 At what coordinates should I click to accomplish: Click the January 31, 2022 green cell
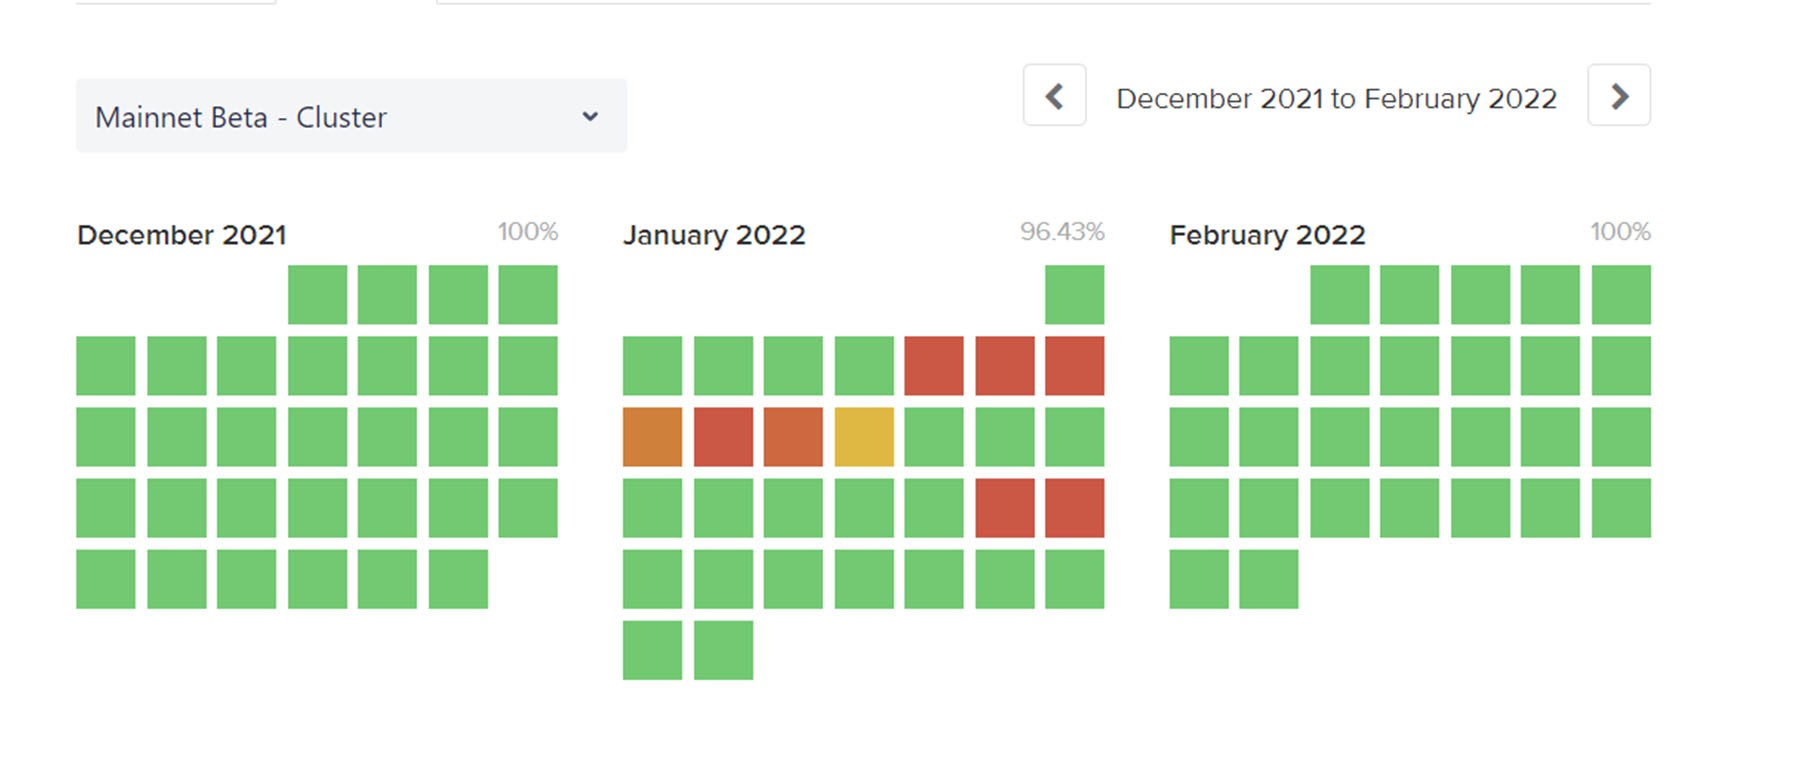pos(723,650)
